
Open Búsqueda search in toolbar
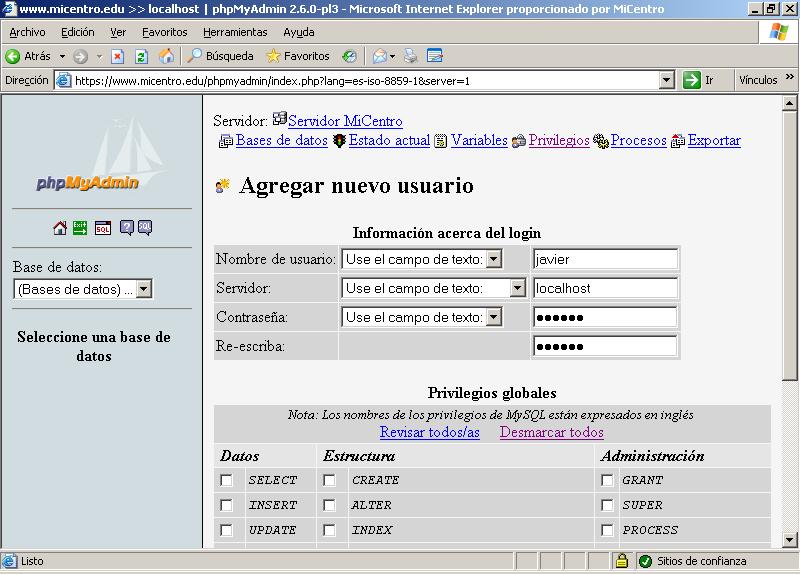pos(220,56)
